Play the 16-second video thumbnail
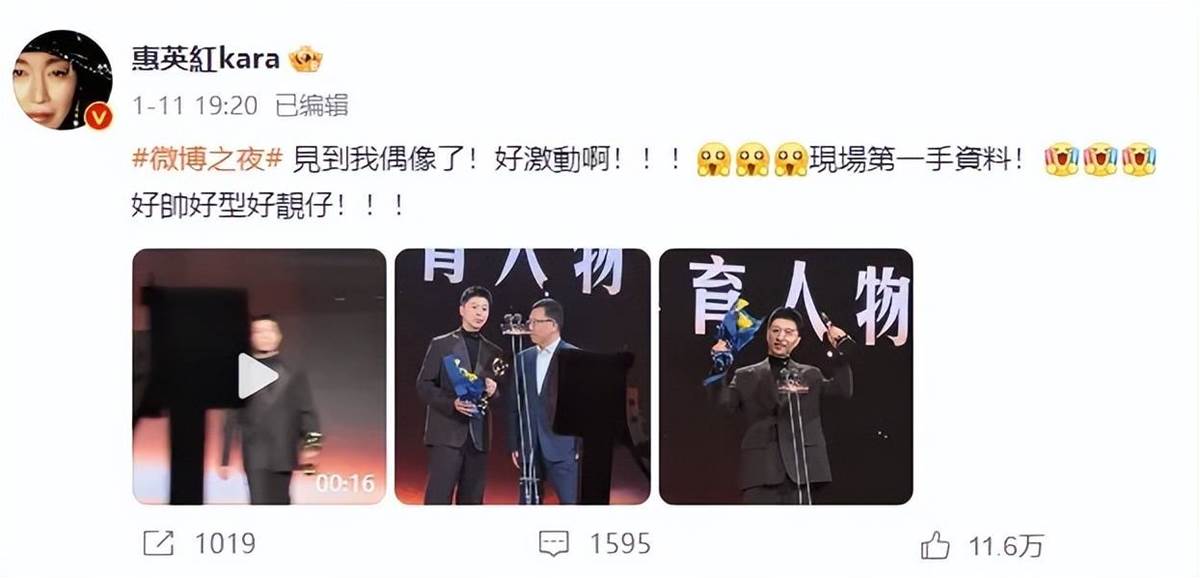The image size is (1200, 578). click(x=259, y=376)
